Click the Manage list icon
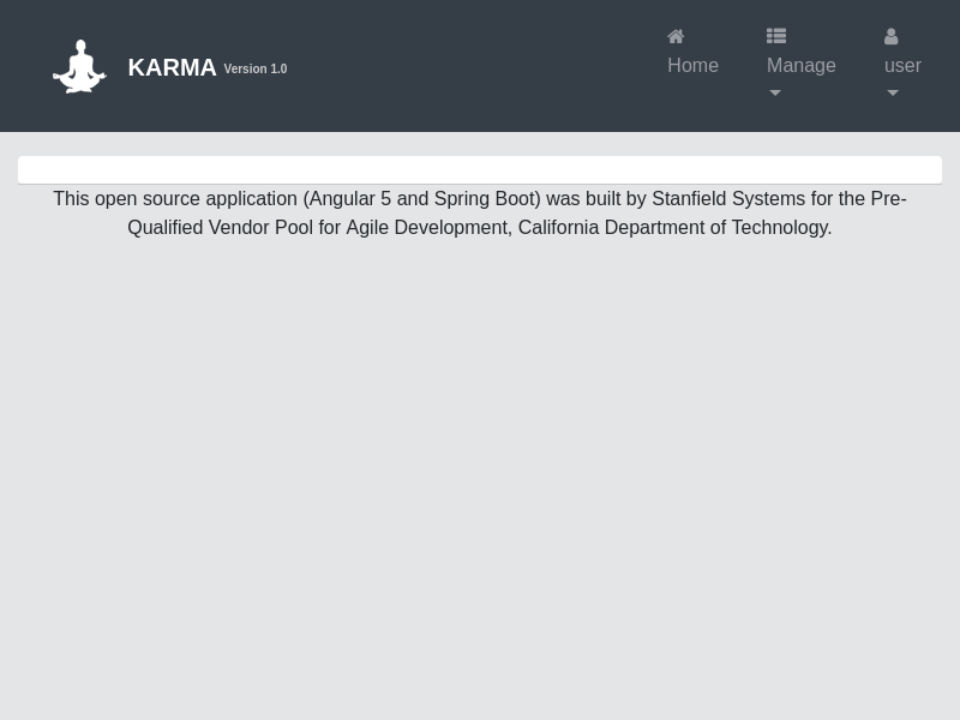 [x=776, y=37]
